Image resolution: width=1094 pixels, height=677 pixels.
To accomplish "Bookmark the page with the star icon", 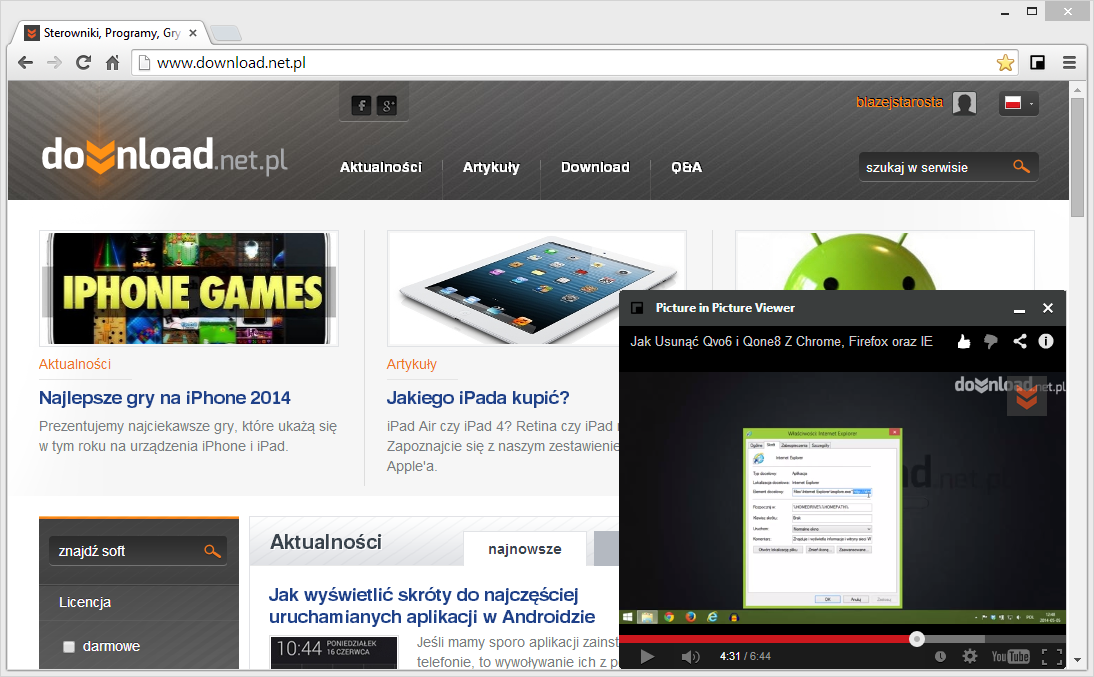I will [1005, 63].
